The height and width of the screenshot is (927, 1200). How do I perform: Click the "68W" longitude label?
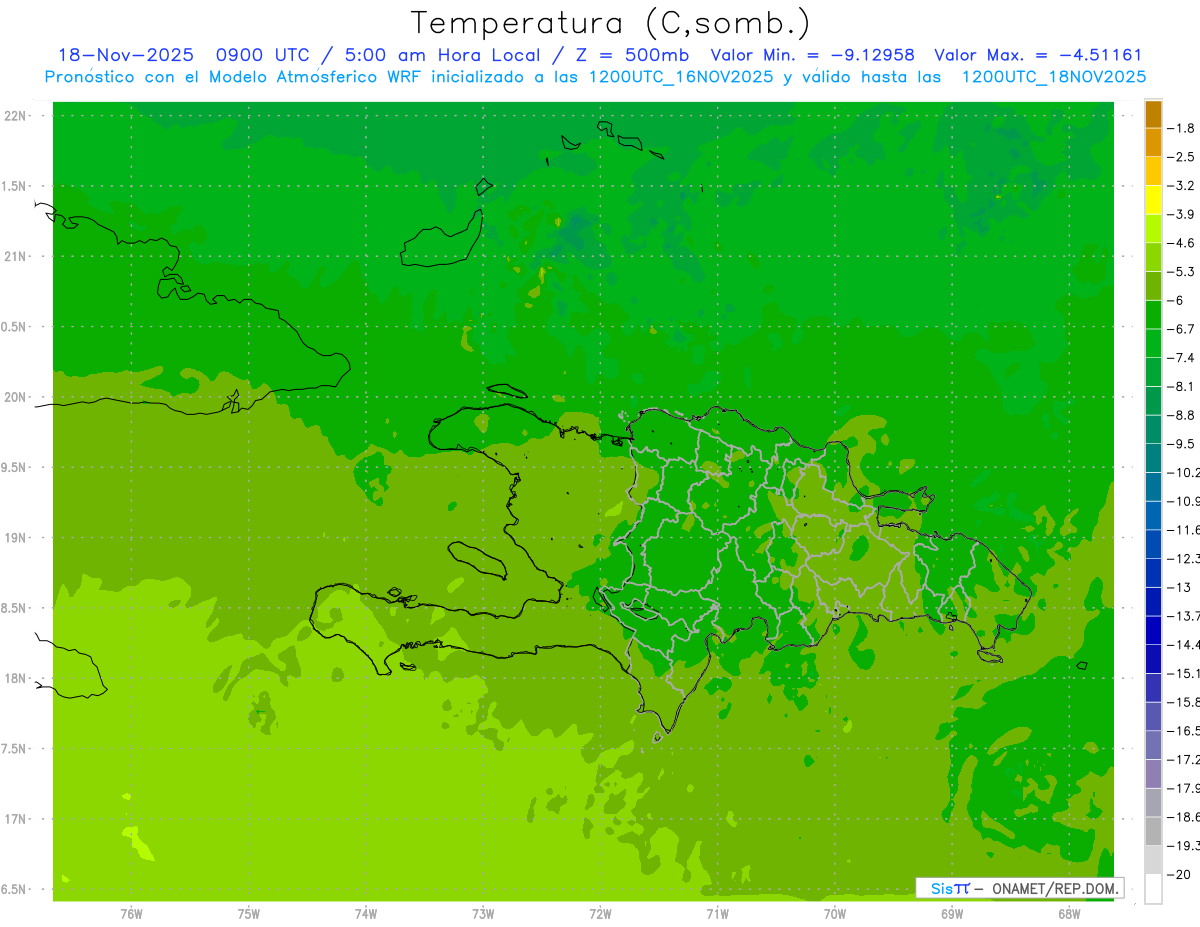click(x=1069, y=913)
